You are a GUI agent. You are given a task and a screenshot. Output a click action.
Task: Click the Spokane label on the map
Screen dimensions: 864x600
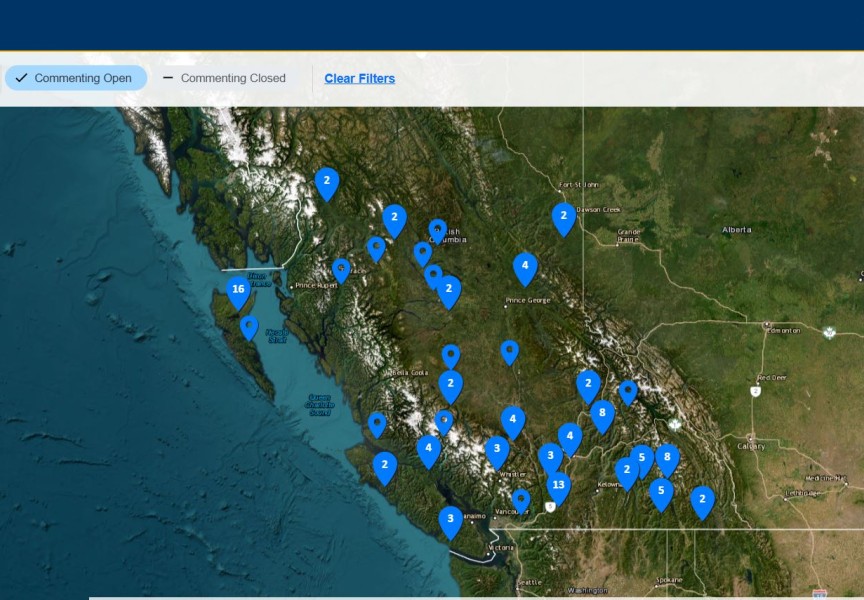[x=669, y=580]
